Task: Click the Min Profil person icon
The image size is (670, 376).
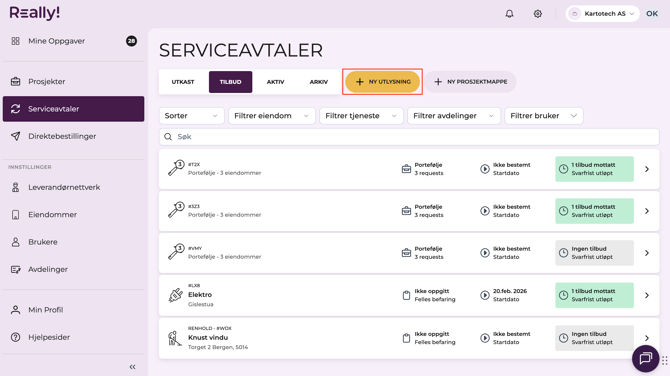Action: point(15,309)
